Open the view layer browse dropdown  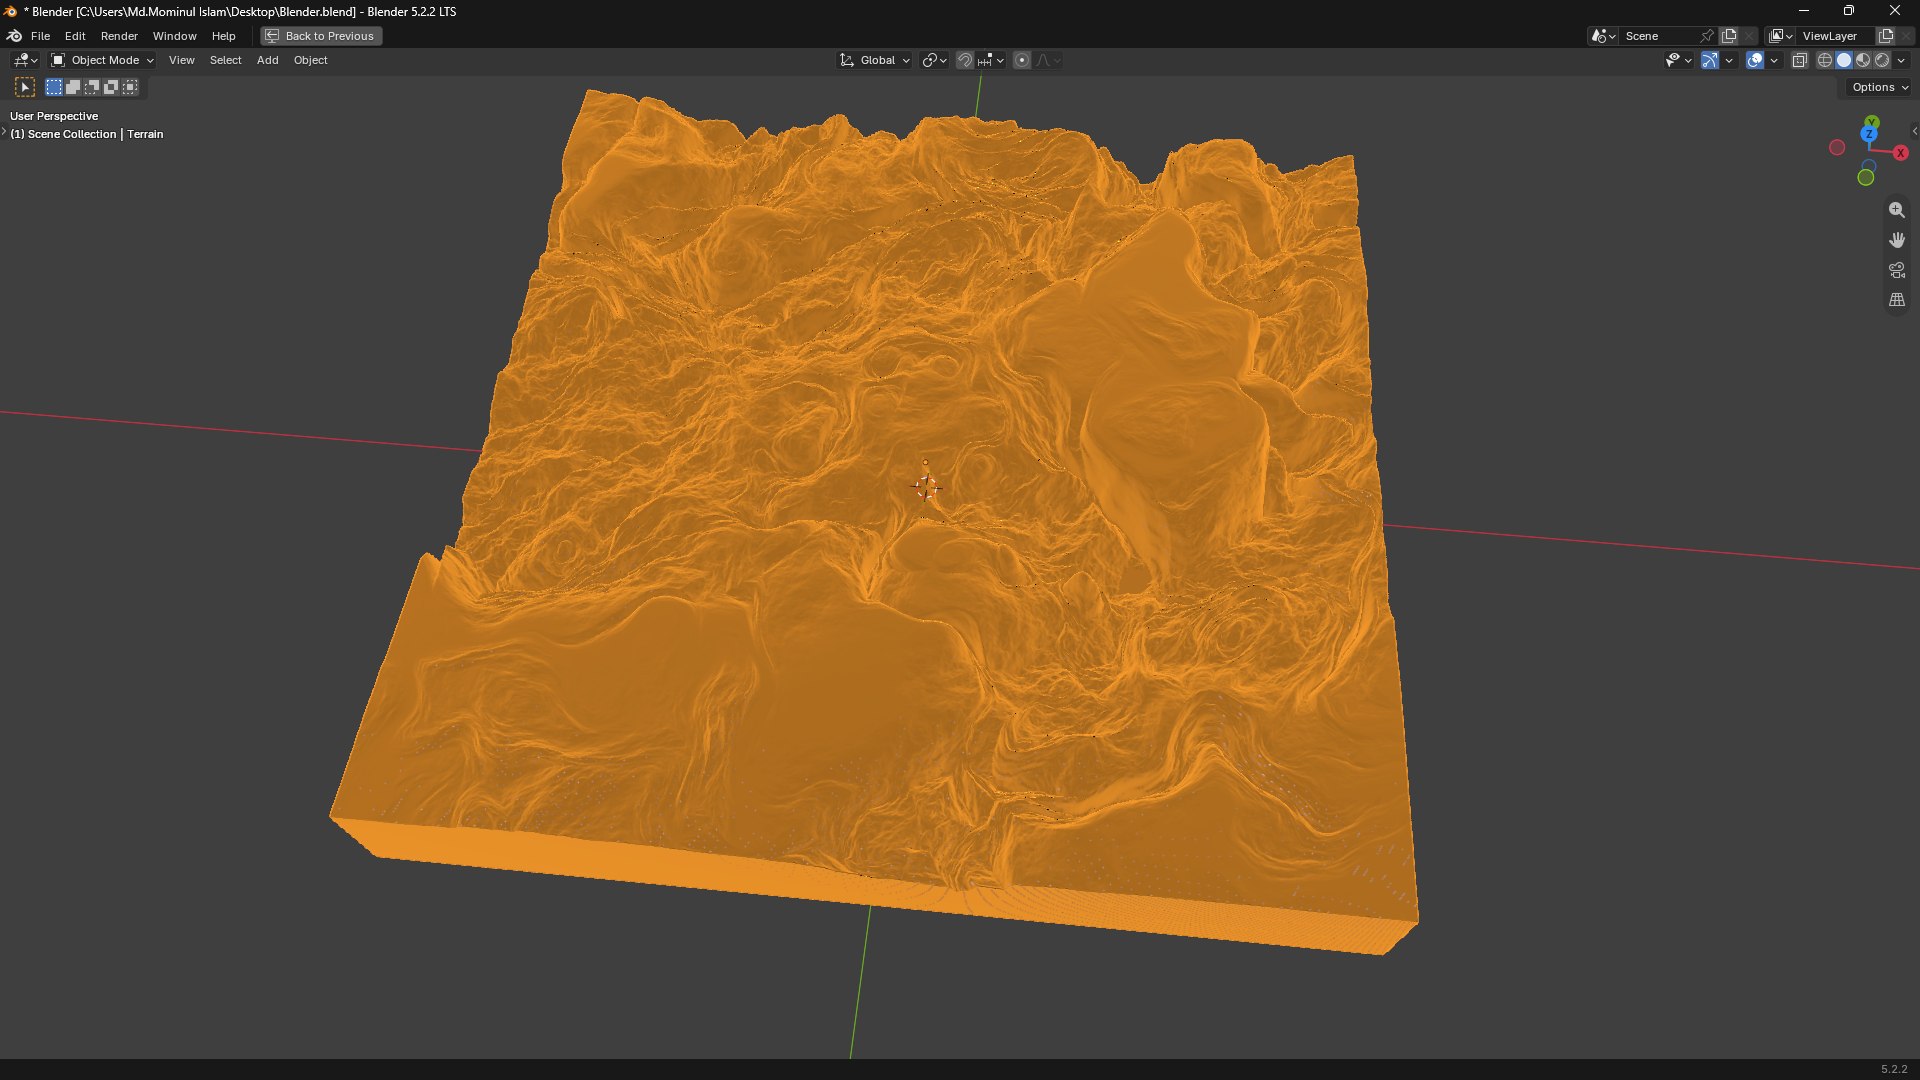(1781, 36)
